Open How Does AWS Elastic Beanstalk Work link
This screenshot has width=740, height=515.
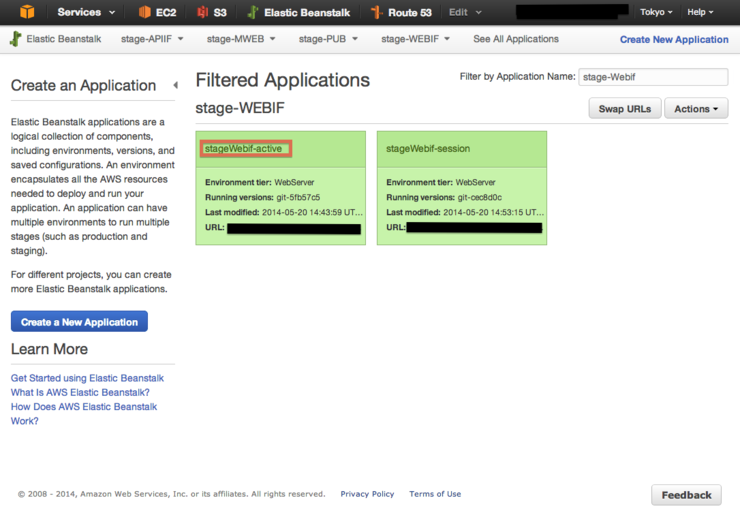pyautogui.click(x=84, y=414)
